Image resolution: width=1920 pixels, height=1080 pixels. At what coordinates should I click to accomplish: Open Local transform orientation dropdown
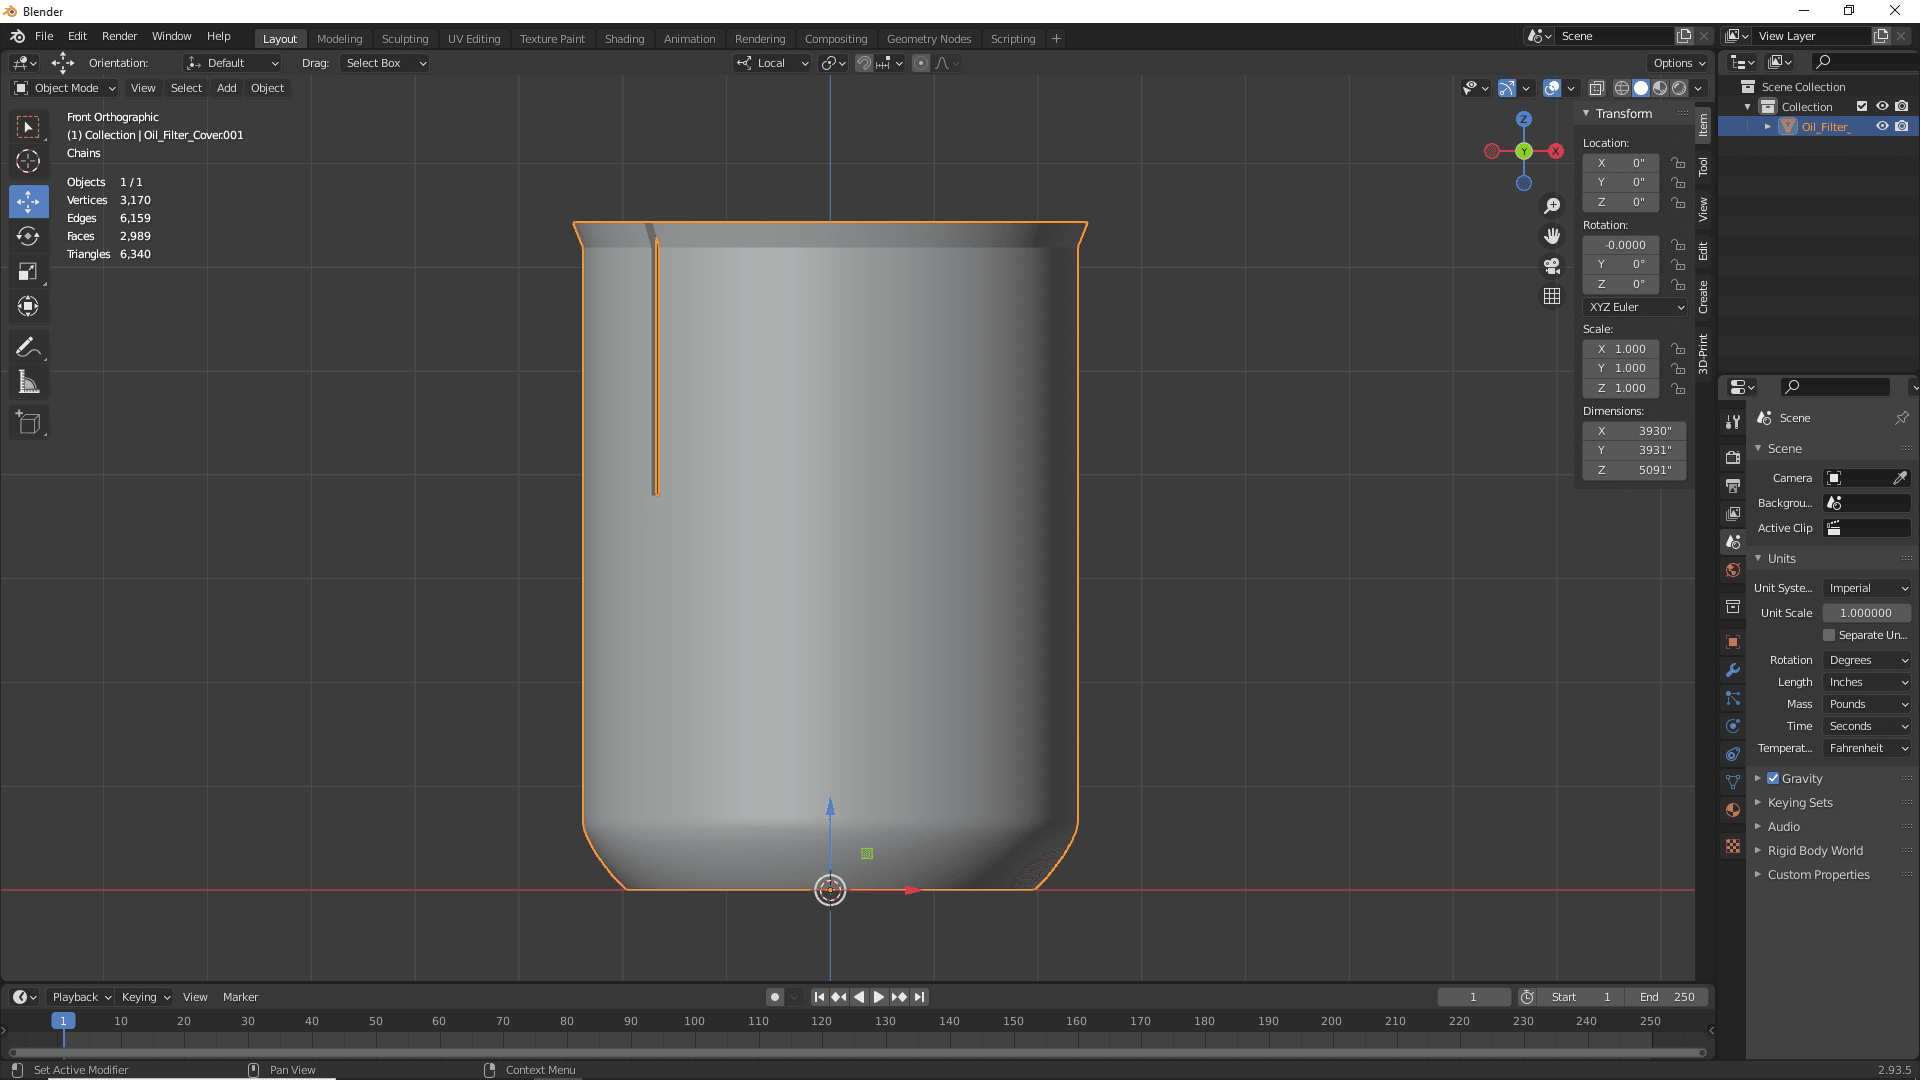pos(772,63)
